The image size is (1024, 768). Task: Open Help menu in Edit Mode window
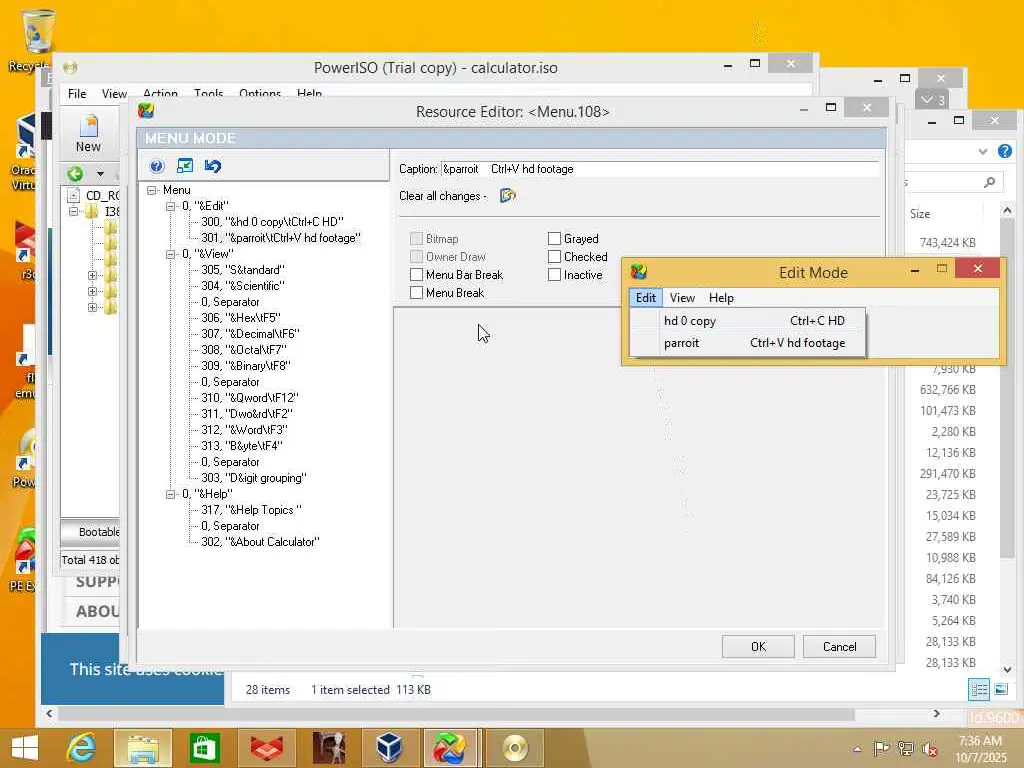(x=721, y=298)
